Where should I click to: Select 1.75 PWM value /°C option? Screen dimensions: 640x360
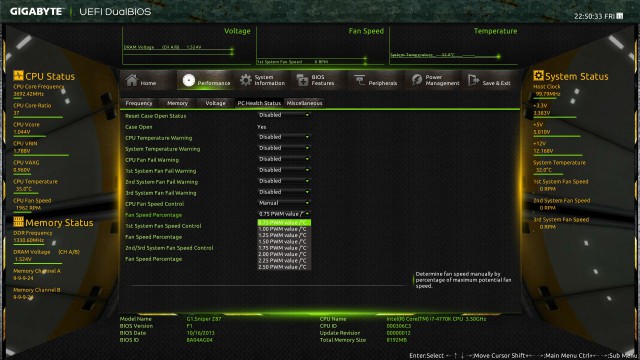coord(284,248)
